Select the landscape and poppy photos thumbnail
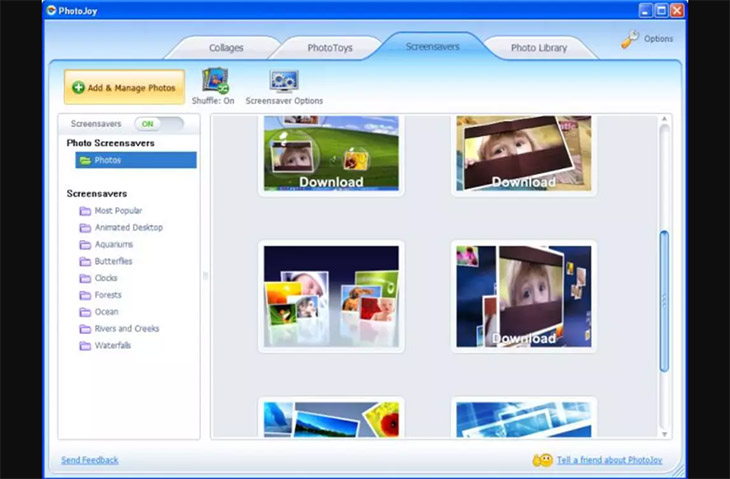This screenshot has width=730, height=479. click(331, 419)
